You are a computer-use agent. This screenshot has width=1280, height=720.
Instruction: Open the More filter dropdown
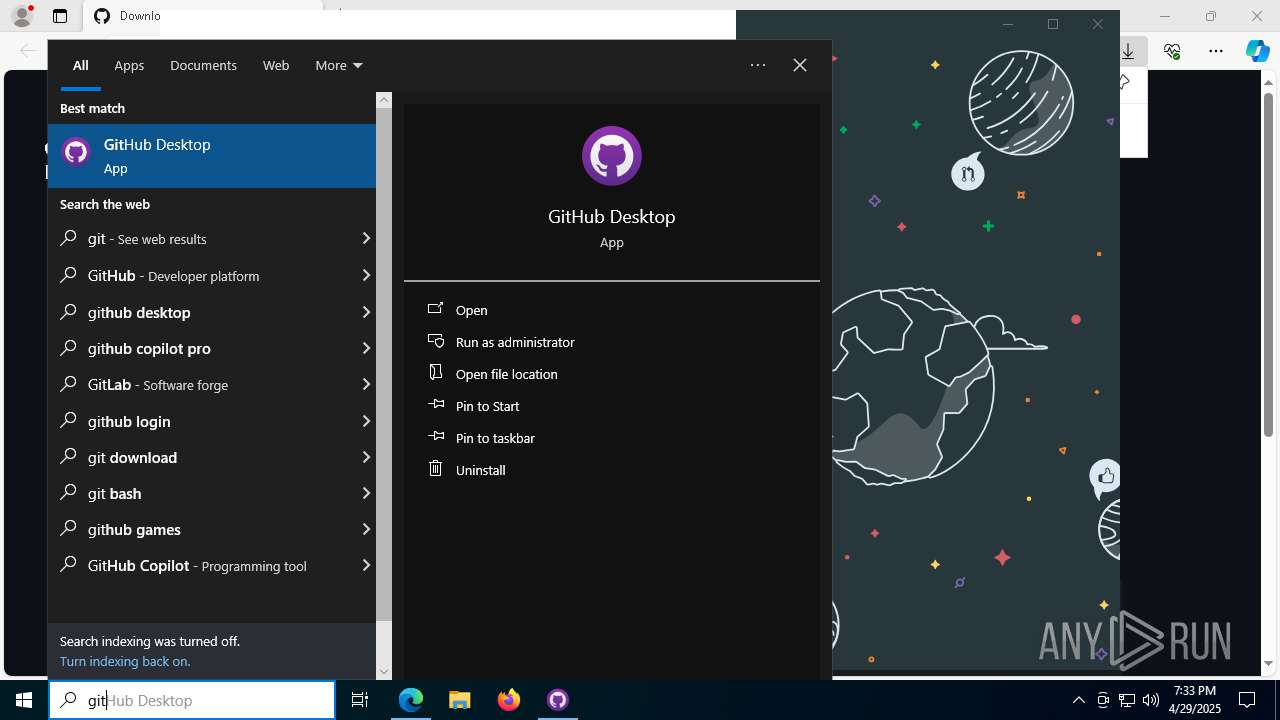click(x=338, y=65)
